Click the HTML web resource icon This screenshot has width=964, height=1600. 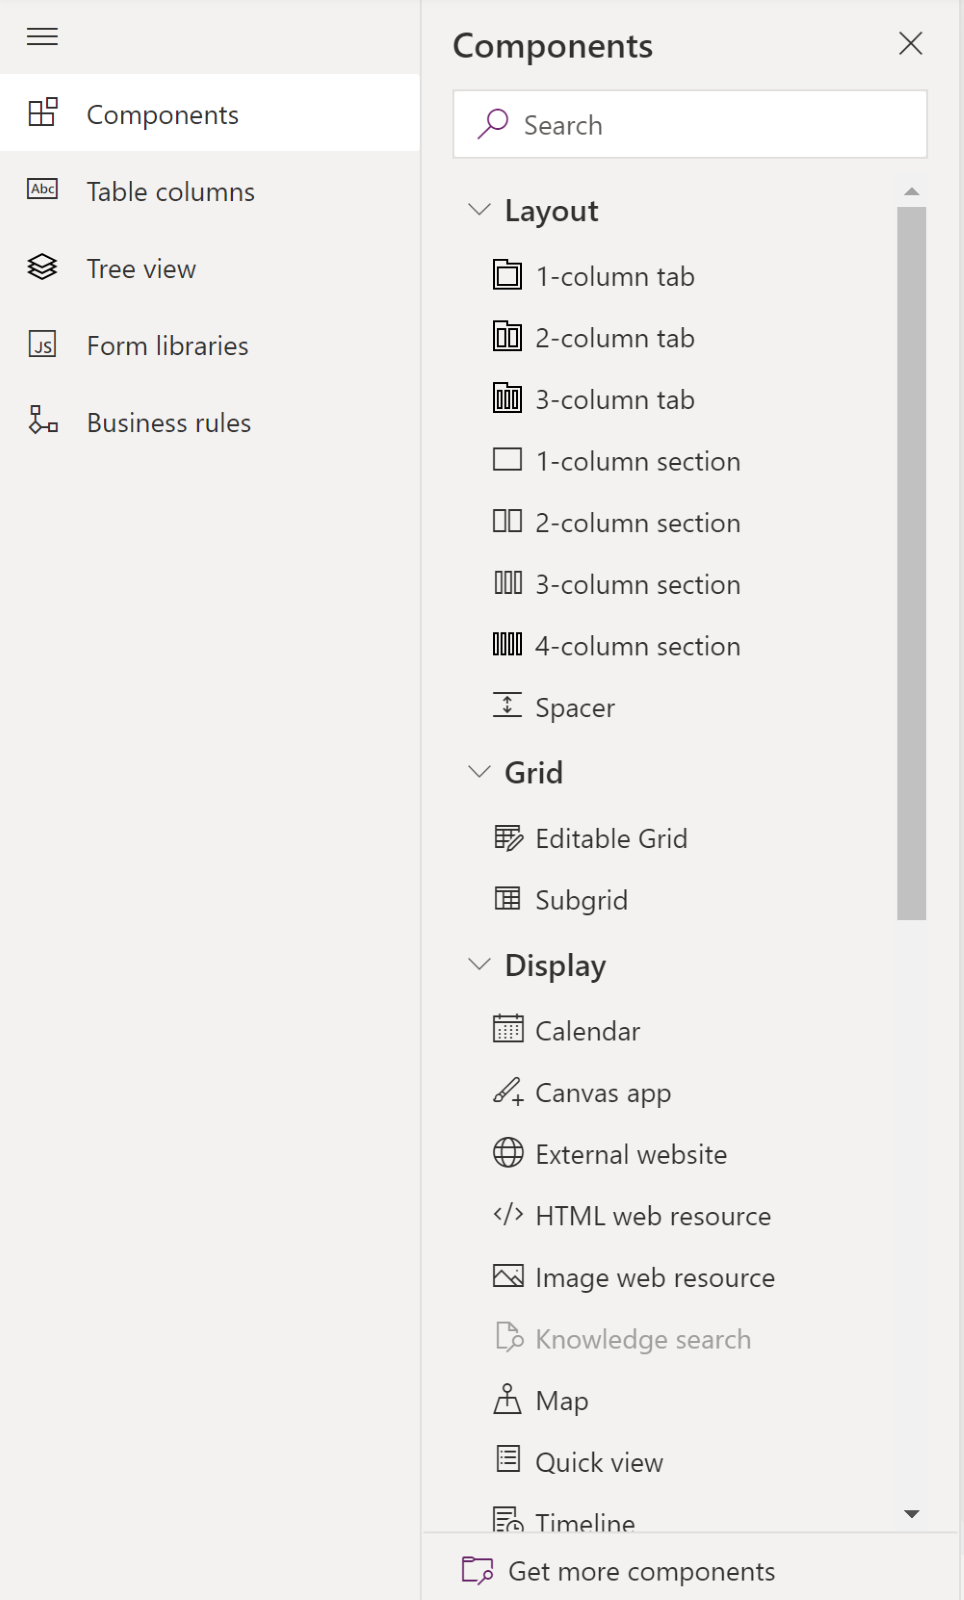pyautogui.click(x=508, y=1215)
